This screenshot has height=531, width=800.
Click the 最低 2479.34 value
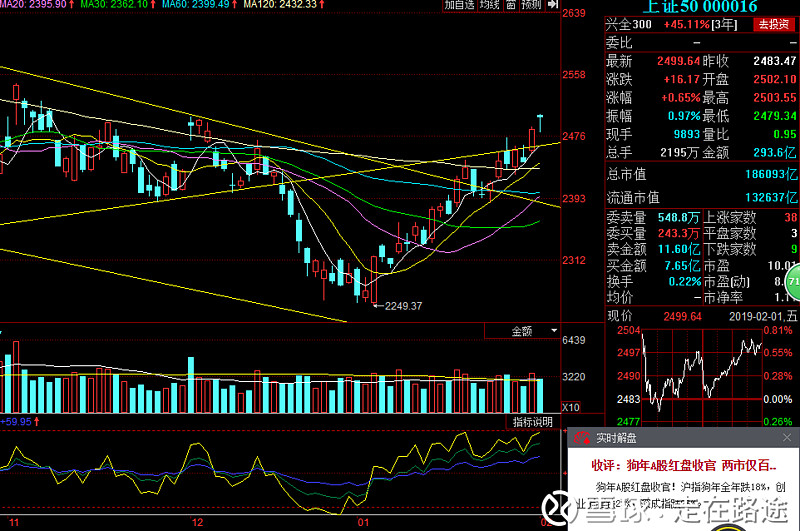click(x=774, y=116)
